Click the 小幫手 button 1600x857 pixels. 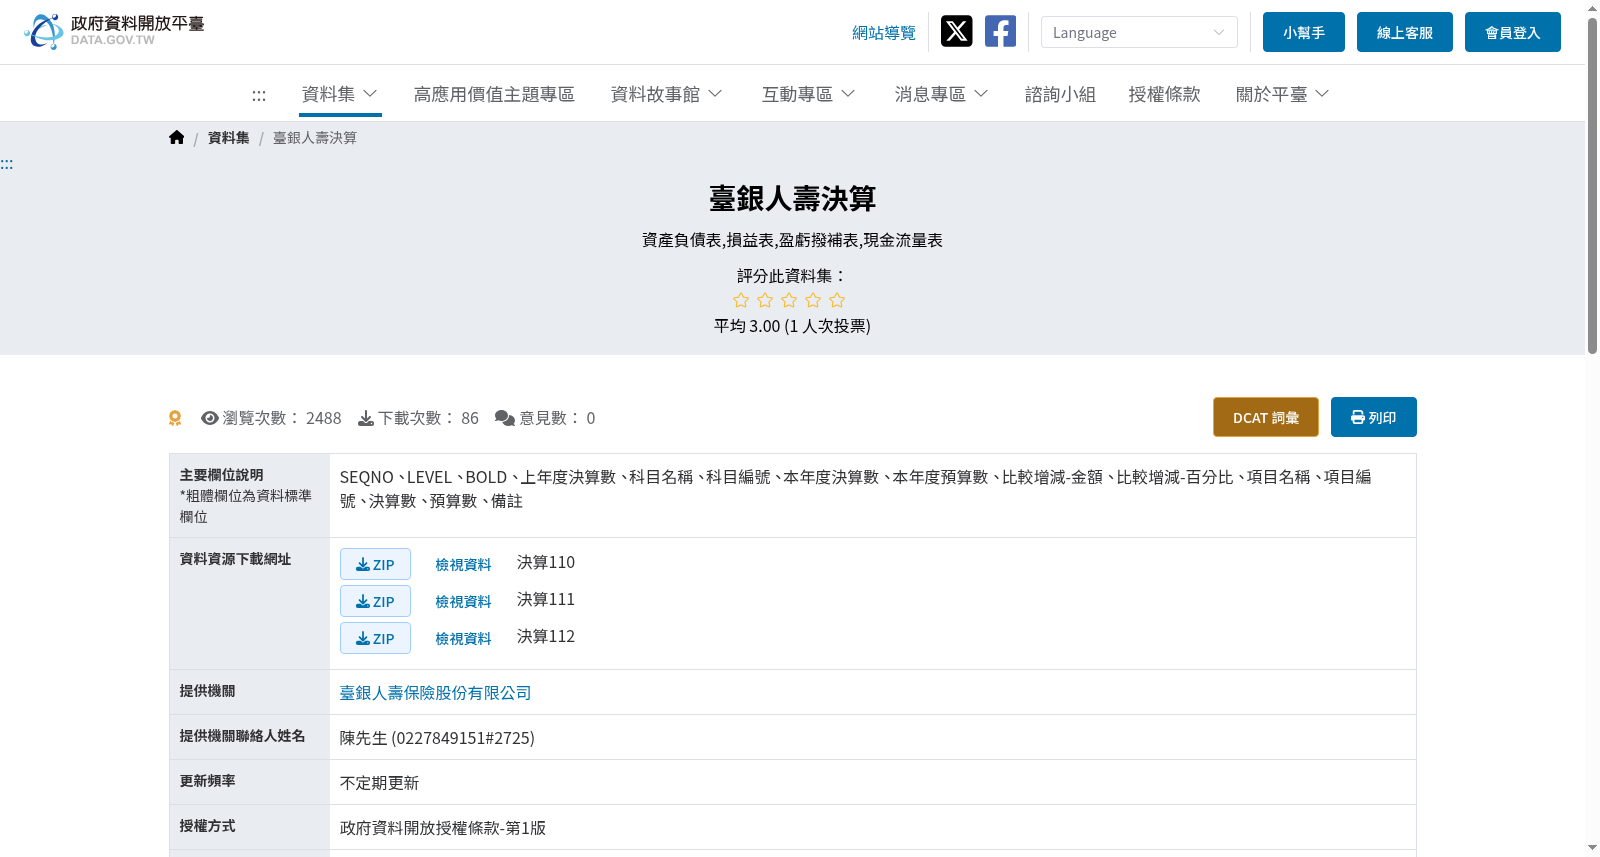1304,32
